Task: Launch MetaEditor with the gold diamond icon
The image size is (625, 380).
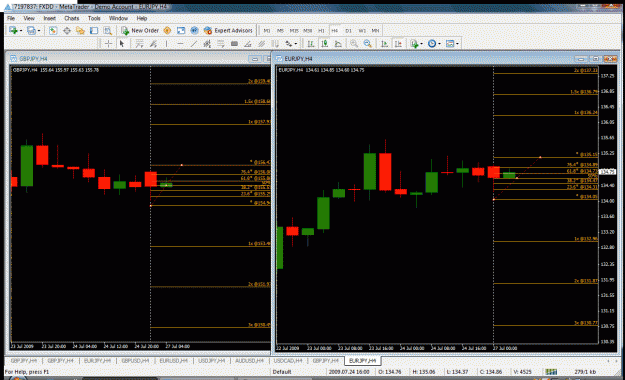Action: click(x=167, y=30)
